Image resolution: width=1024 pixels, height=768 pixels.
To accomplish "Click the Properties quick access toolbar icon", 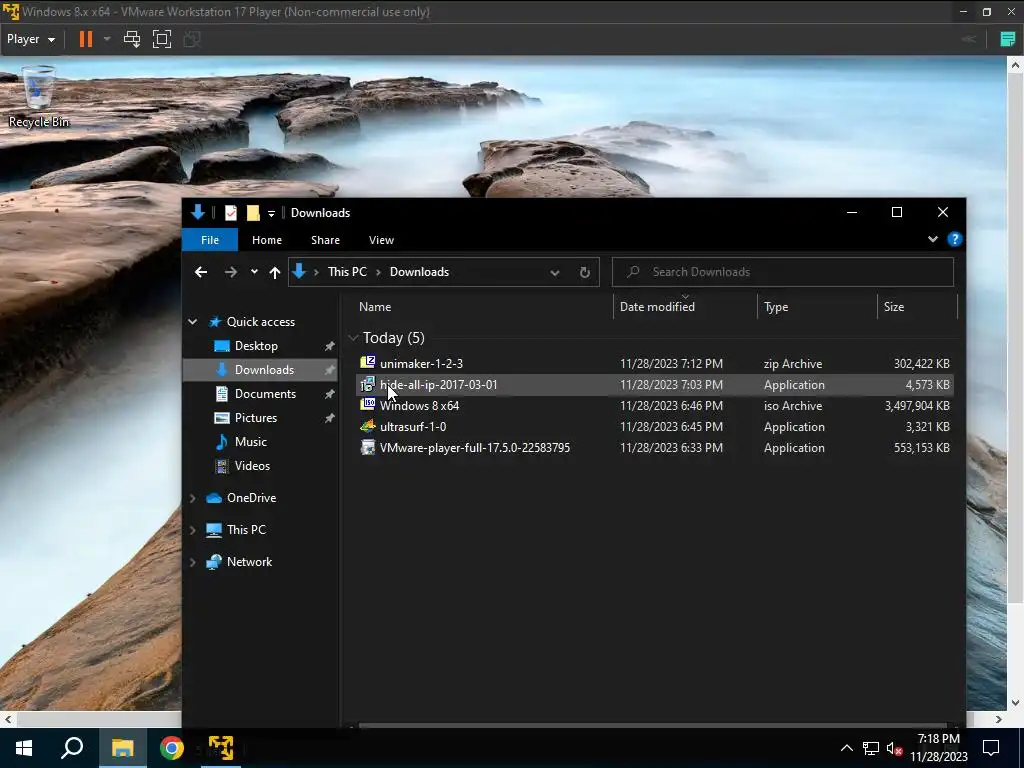I will coord(231,213).
